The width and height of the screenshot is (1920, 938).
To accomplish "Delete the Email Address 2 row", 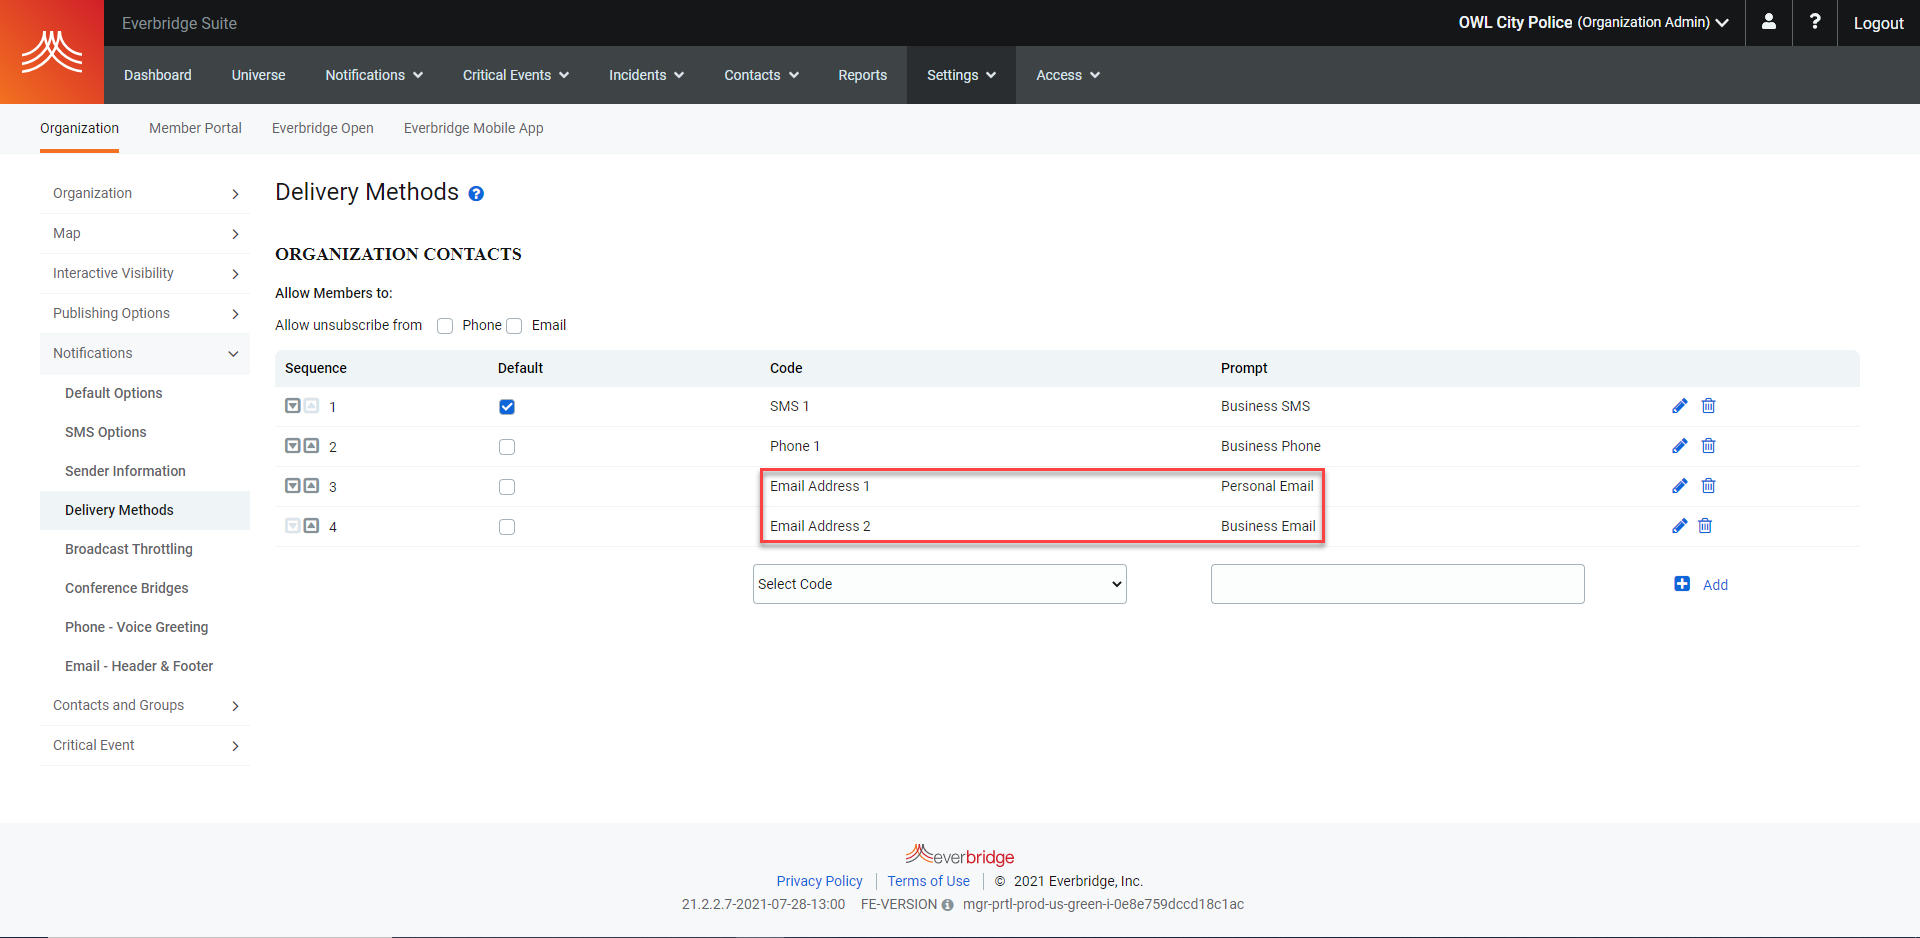I will (1705, 526).
